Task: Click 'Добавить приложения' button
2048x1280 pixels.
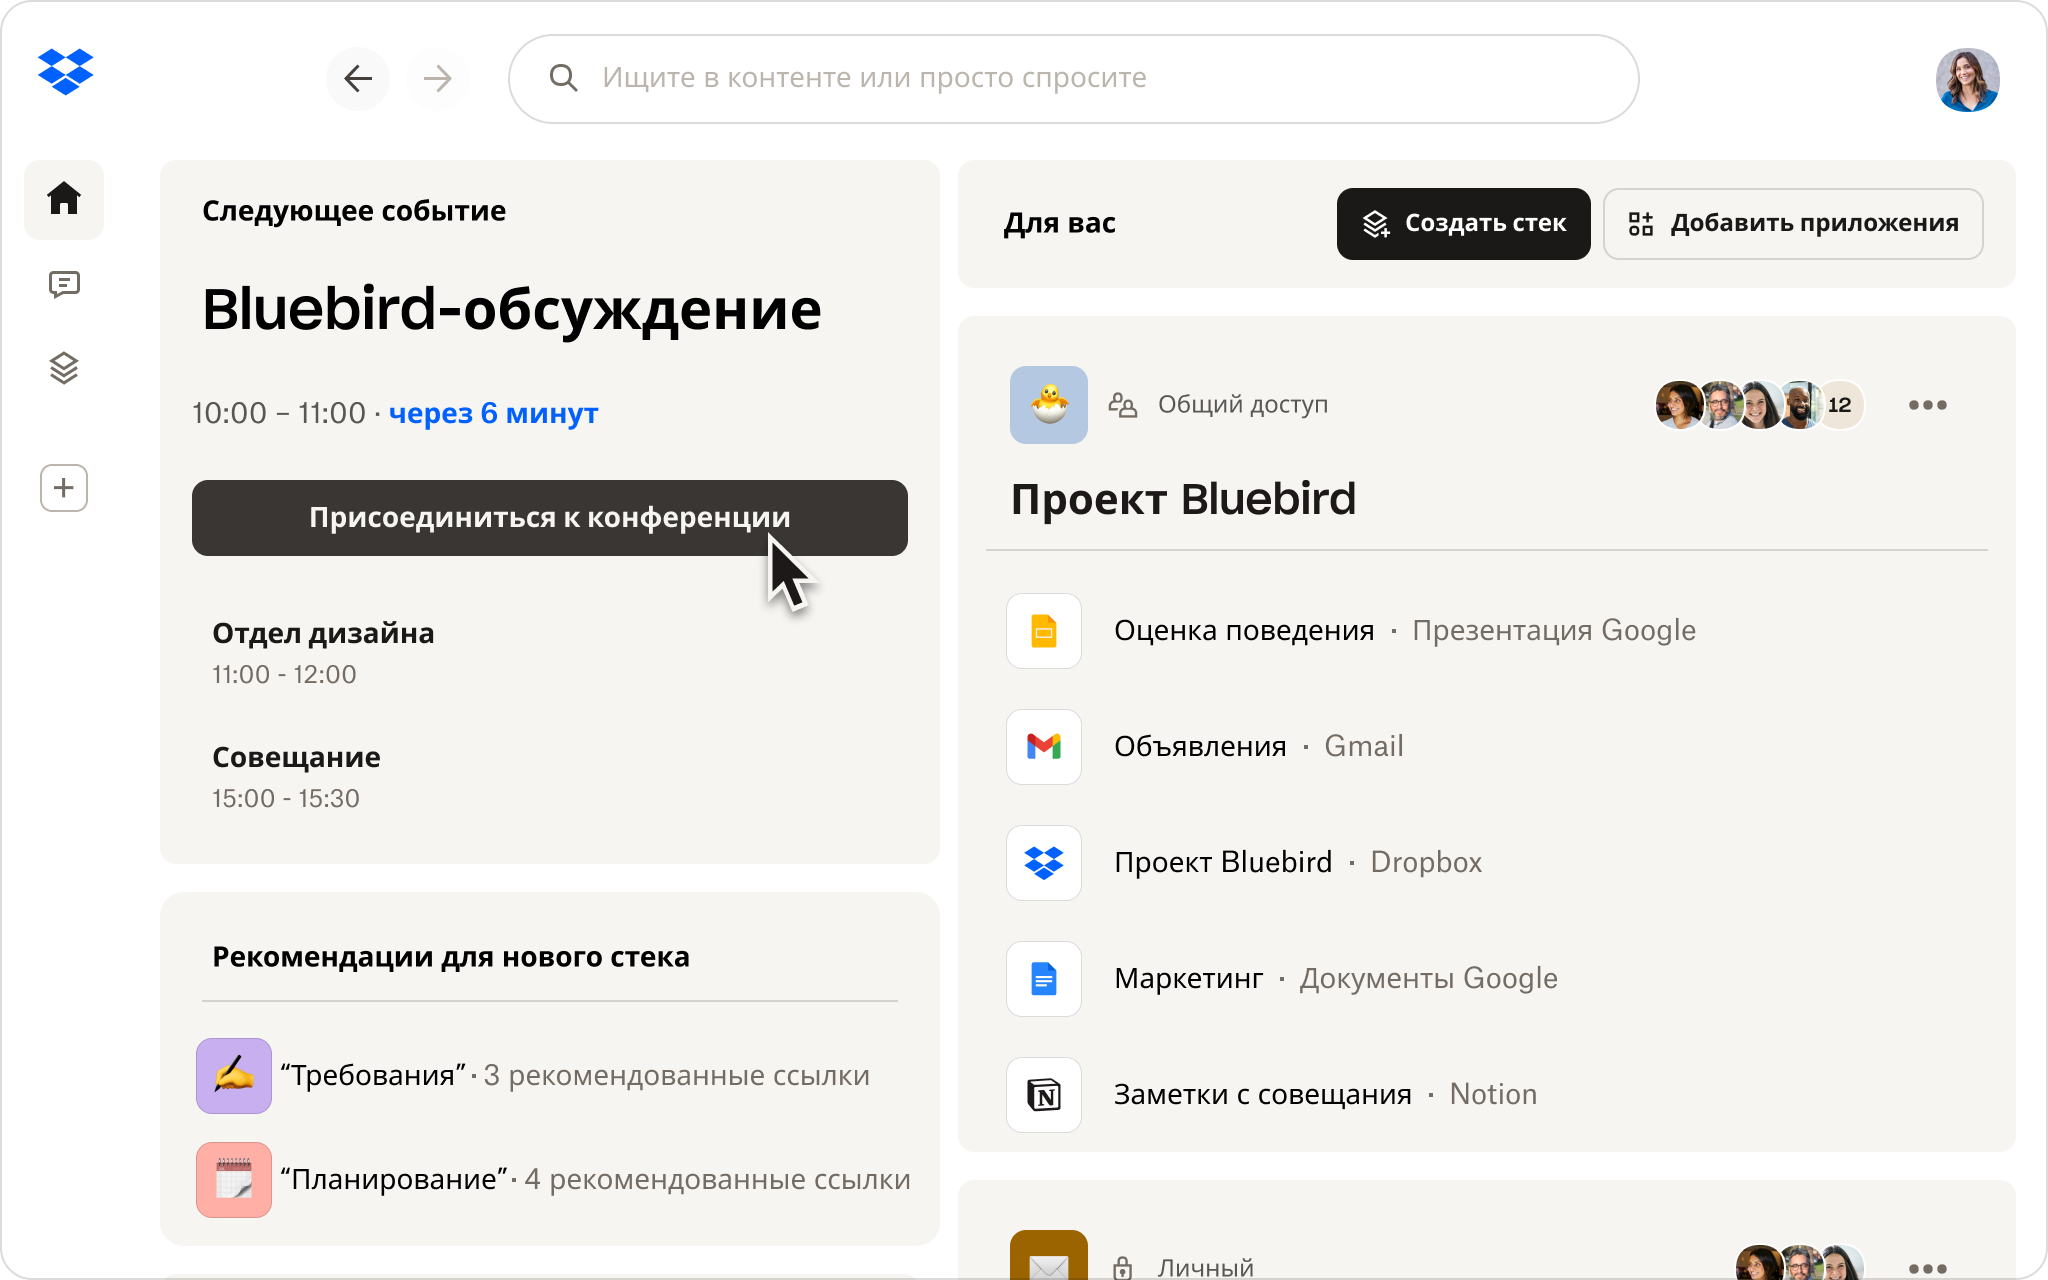Action: (1793, 224)
